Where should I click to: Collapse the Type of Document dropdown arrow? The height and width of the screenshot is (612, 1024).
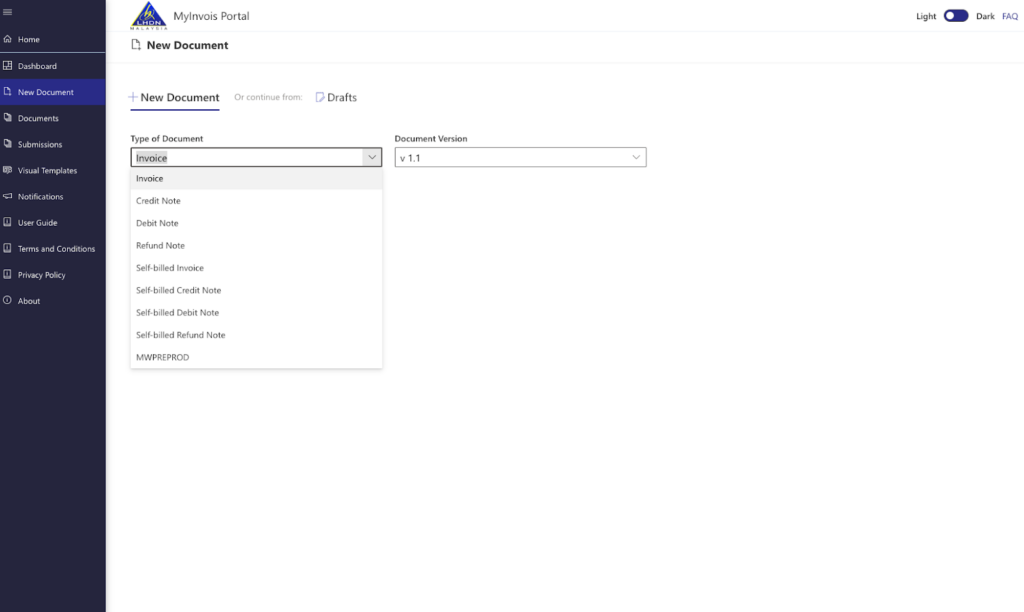[371, 158]
